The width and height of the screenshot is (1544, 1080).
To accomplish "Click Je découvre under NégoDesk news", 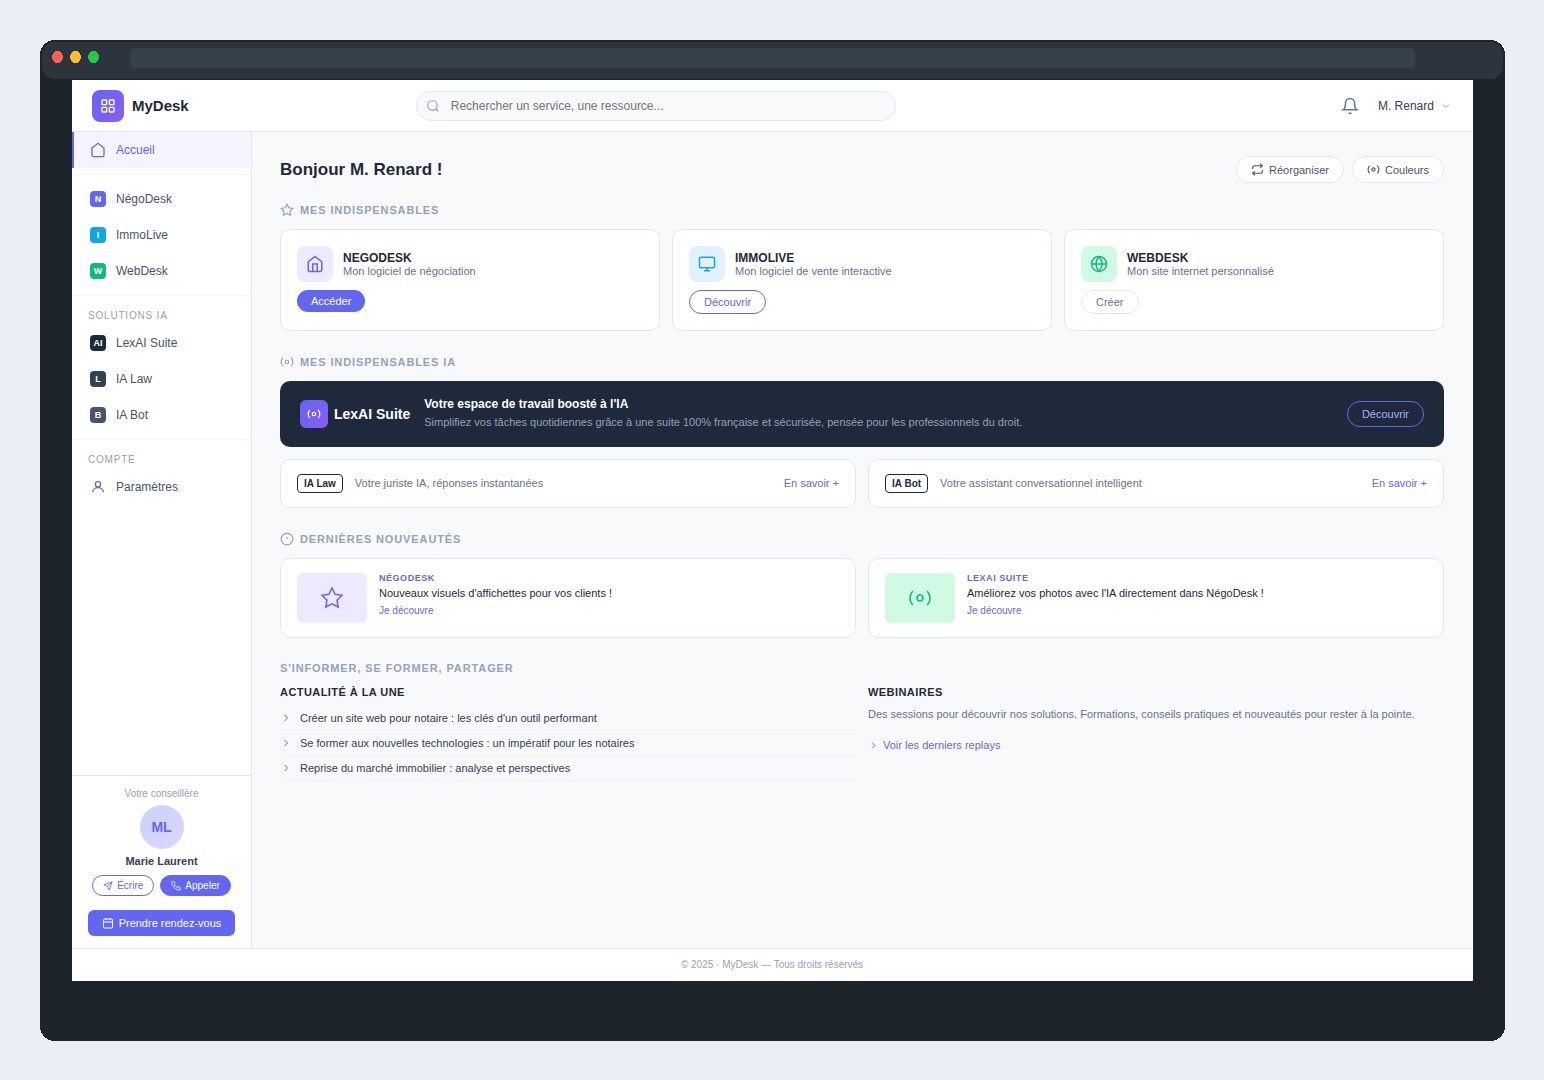I will pos(406,610).
